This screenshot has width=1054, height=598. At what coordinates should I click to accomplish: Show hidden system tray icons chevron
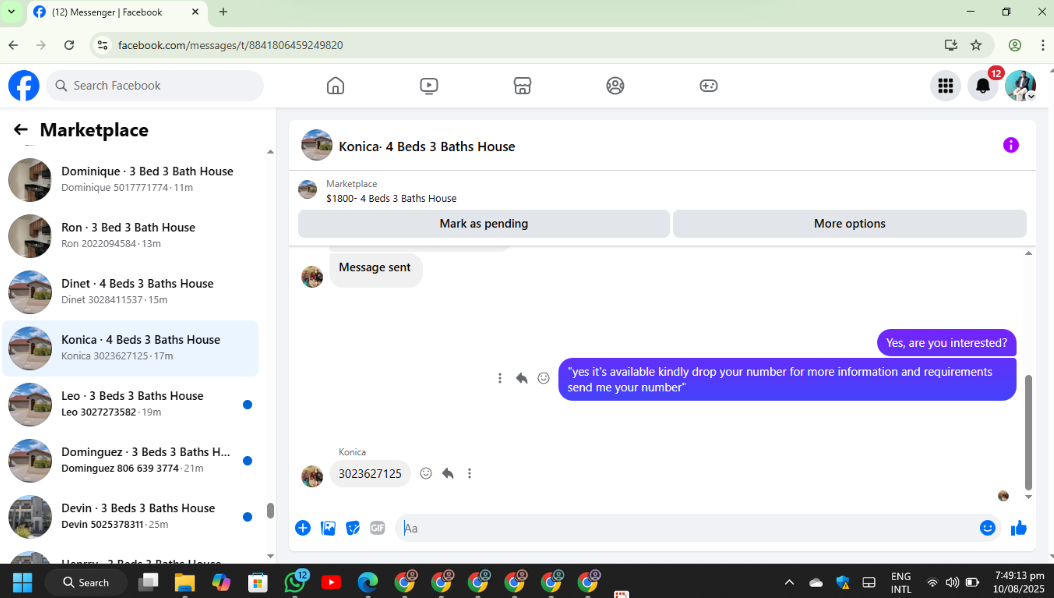coord(789,582)
